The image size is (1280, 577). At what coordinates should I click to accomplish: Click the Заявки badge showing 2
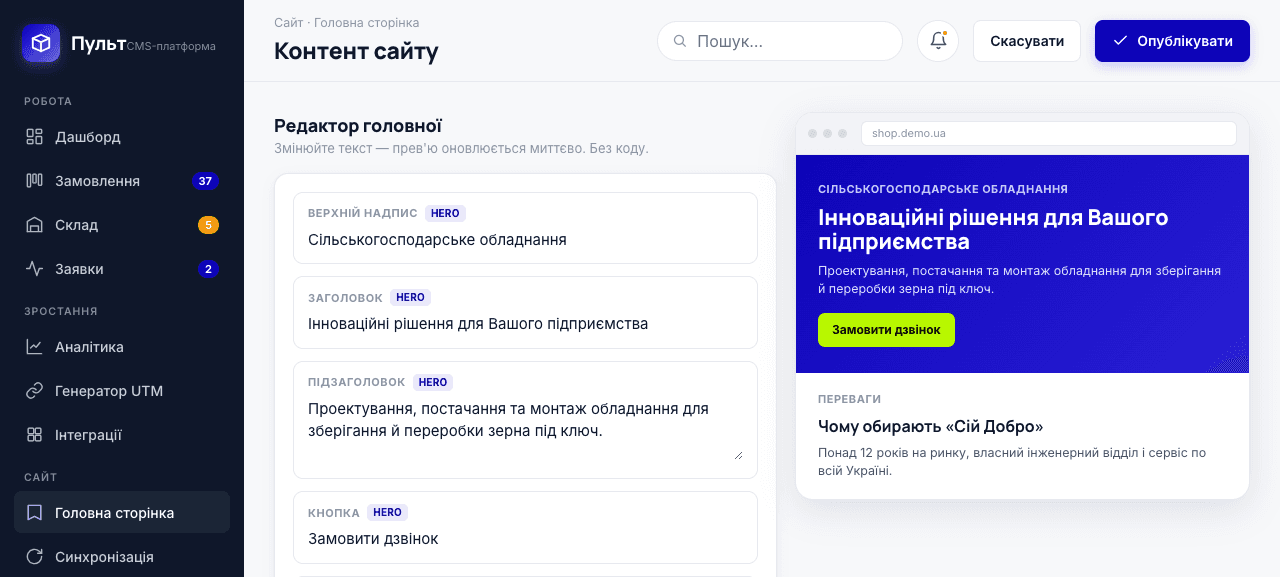point(208,269)
